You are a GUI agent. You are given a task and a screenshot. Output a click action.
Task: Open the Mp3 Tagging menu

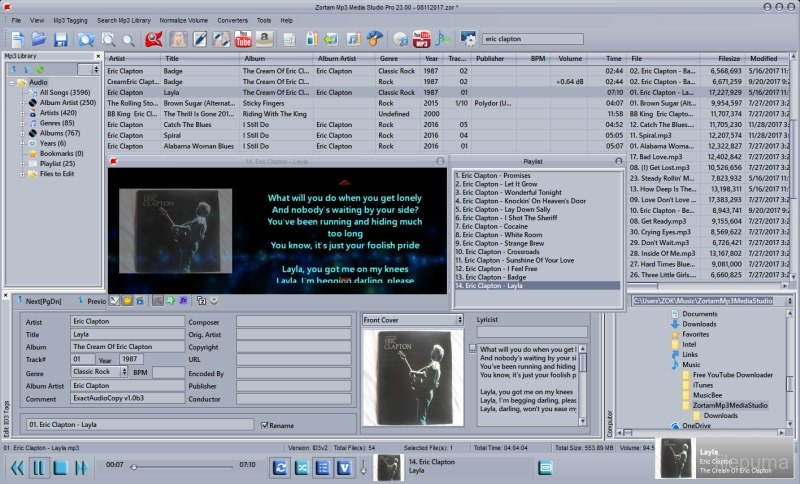click(x=69, y=19)
